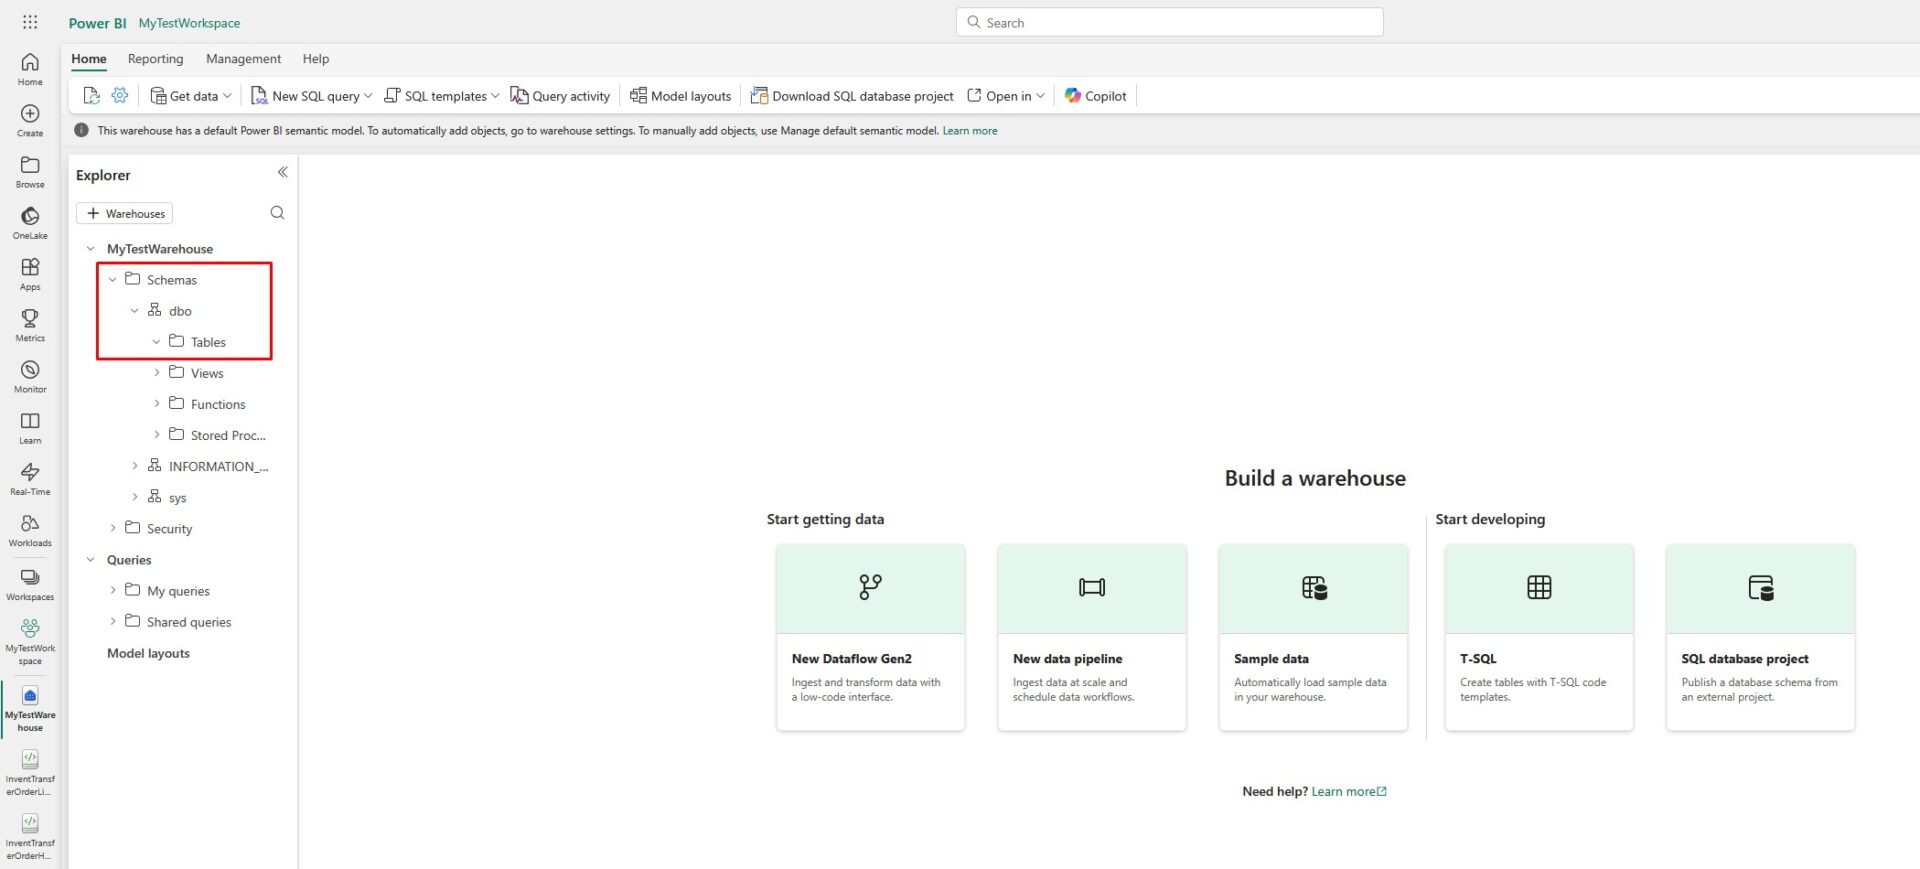Open Copilot from the toolbar
This screenshot has height=869, width=1920.
click(1095, 95)
